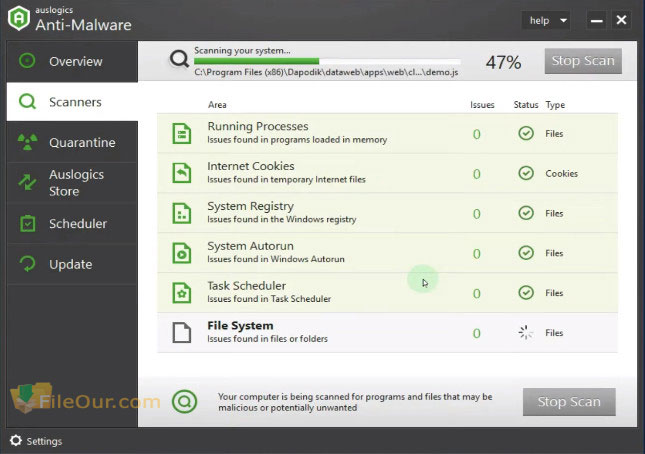Open the help dropdown menu
Viewport: 645px width, 454px height.
click(x=546, y=21)
